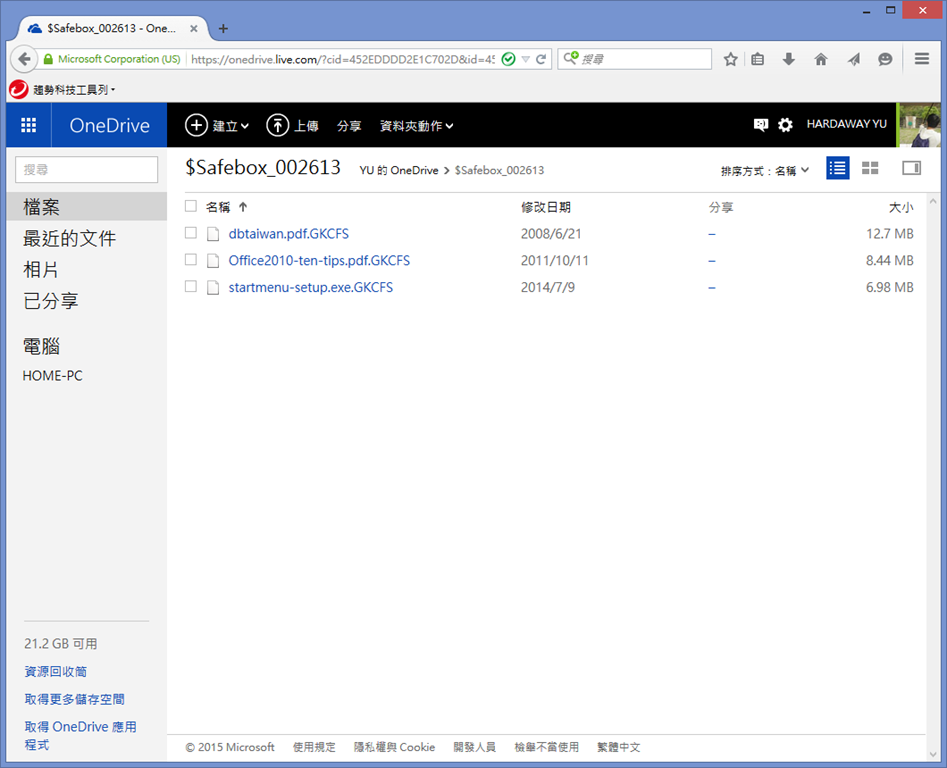Check the Office2010-ten-tips.pdf.GKCFS checkbox

click(x=191, y=260)
